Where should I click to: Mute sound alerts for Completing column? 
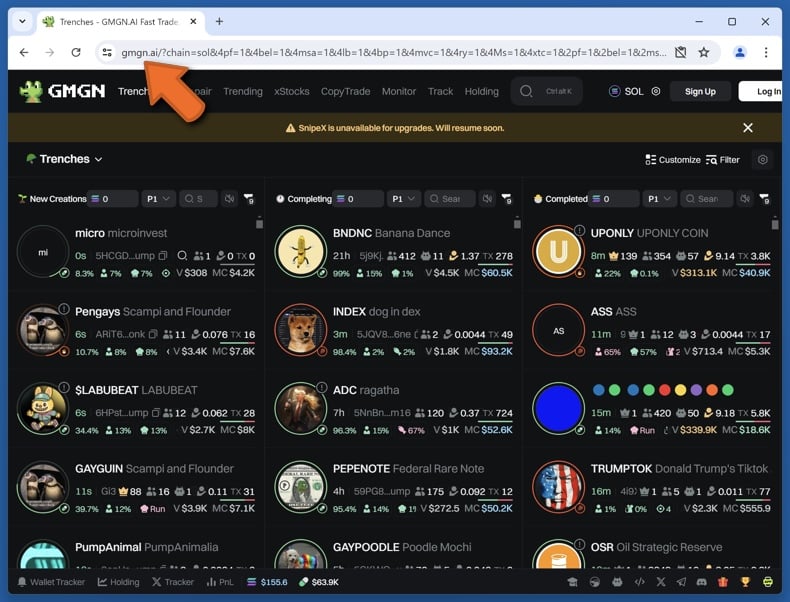pos(487,198)
